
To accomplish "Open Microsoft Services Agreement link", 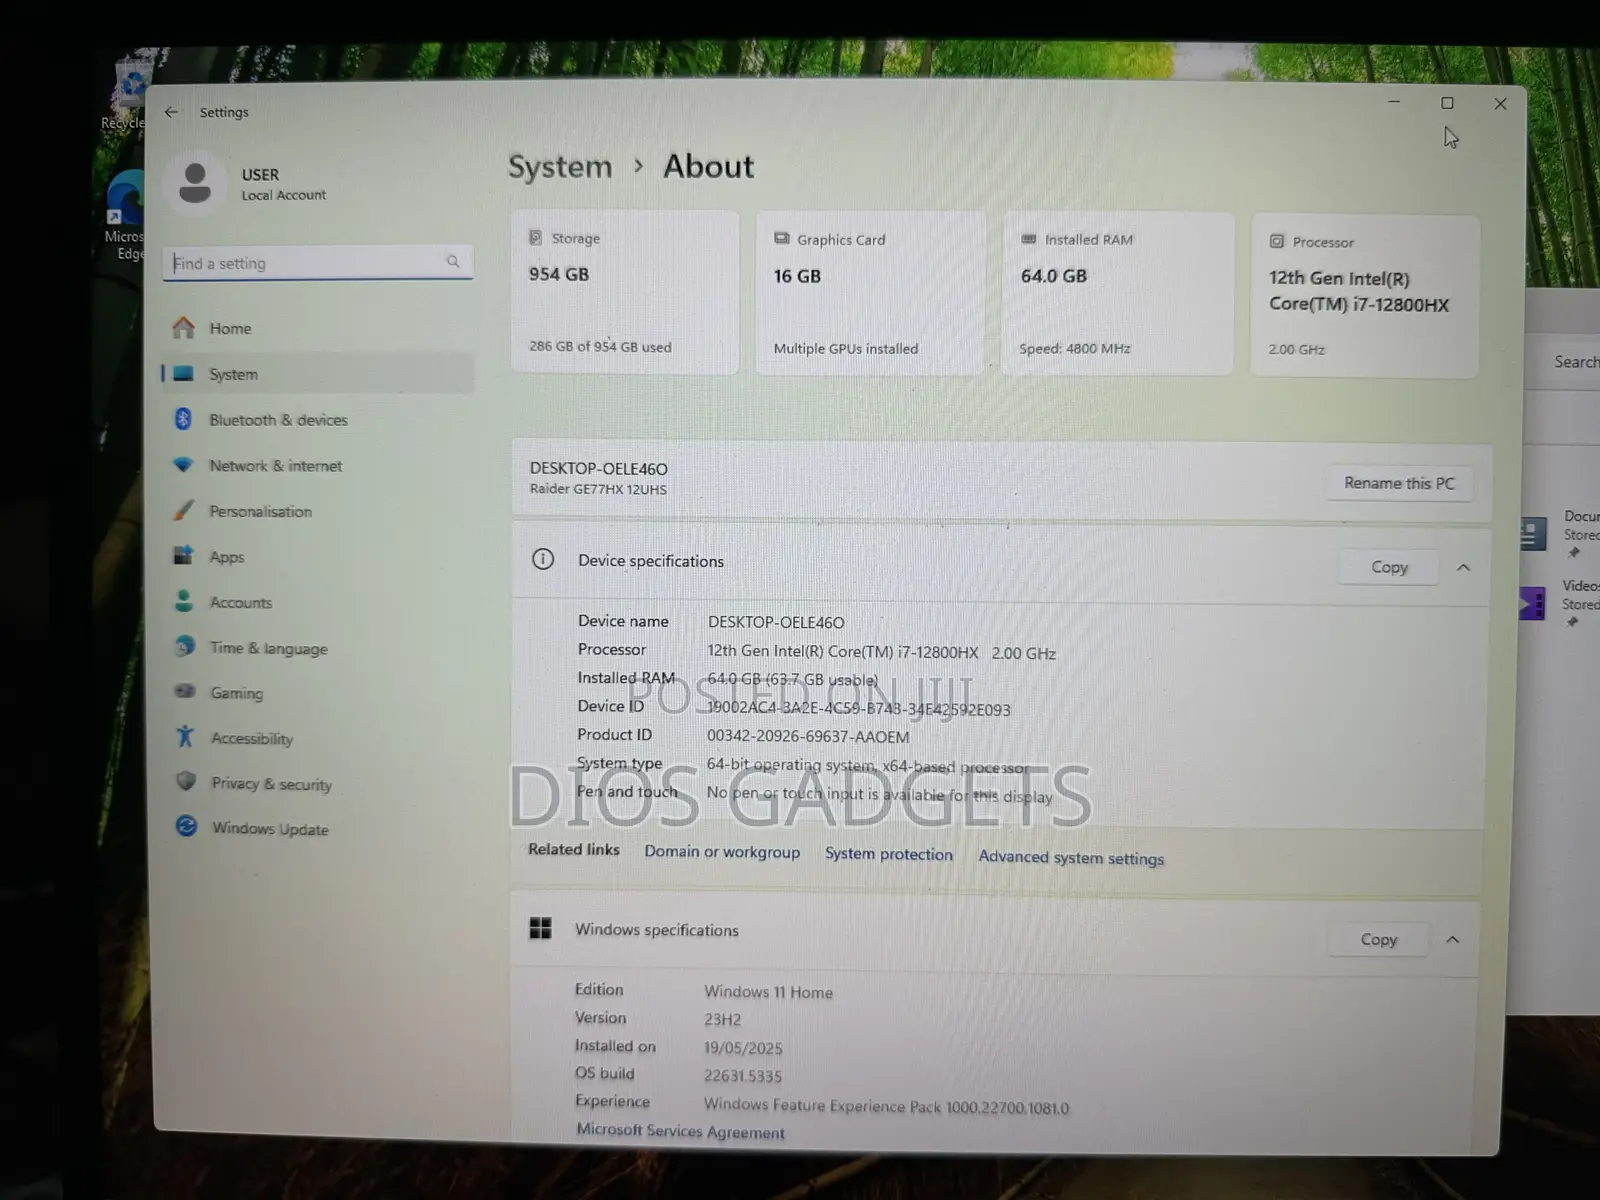I will tap(680, 1131).
